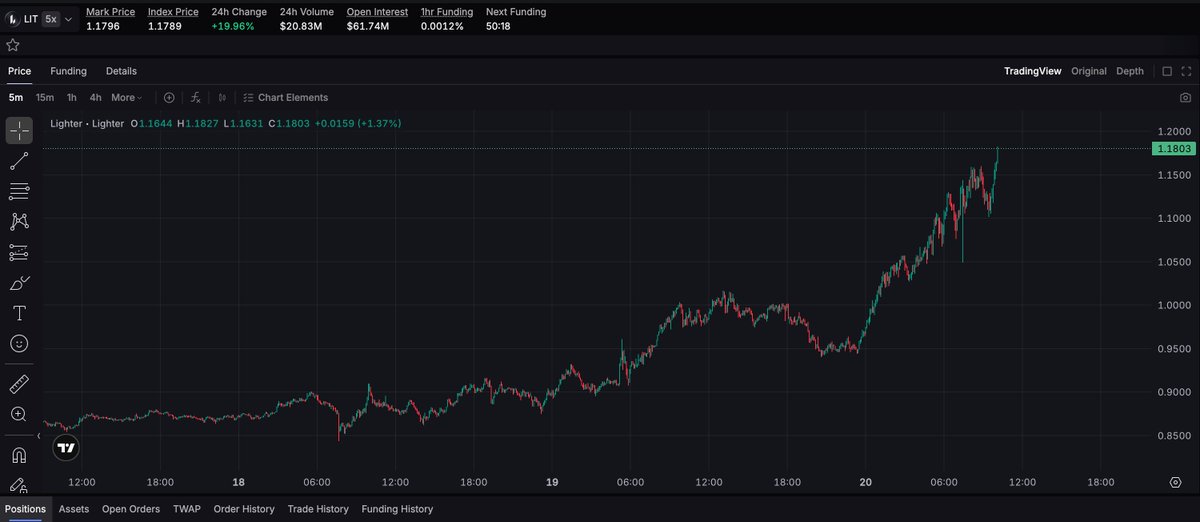This screenshot has width=1200, height=522.
Task: Select the 5m timeframe
Action: 16,98
